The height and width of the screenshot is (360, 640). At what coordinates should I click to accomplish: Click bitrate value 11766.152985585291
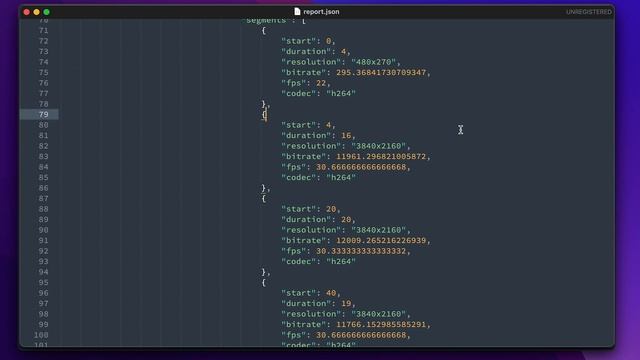tap(381, 325)
